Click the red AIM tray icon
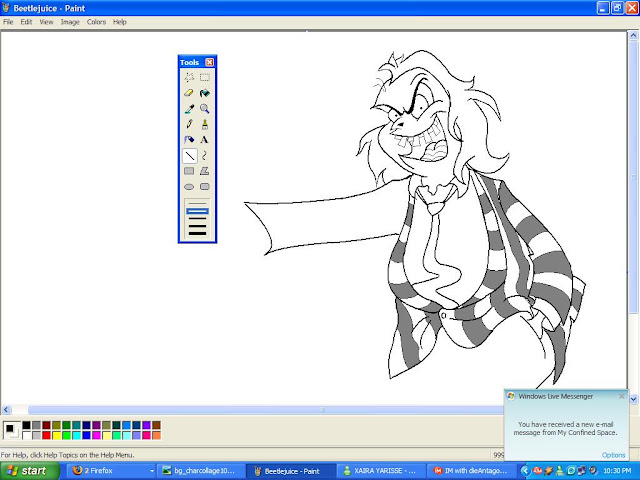Viewport: 640px width, 480px height. point(537,471)
